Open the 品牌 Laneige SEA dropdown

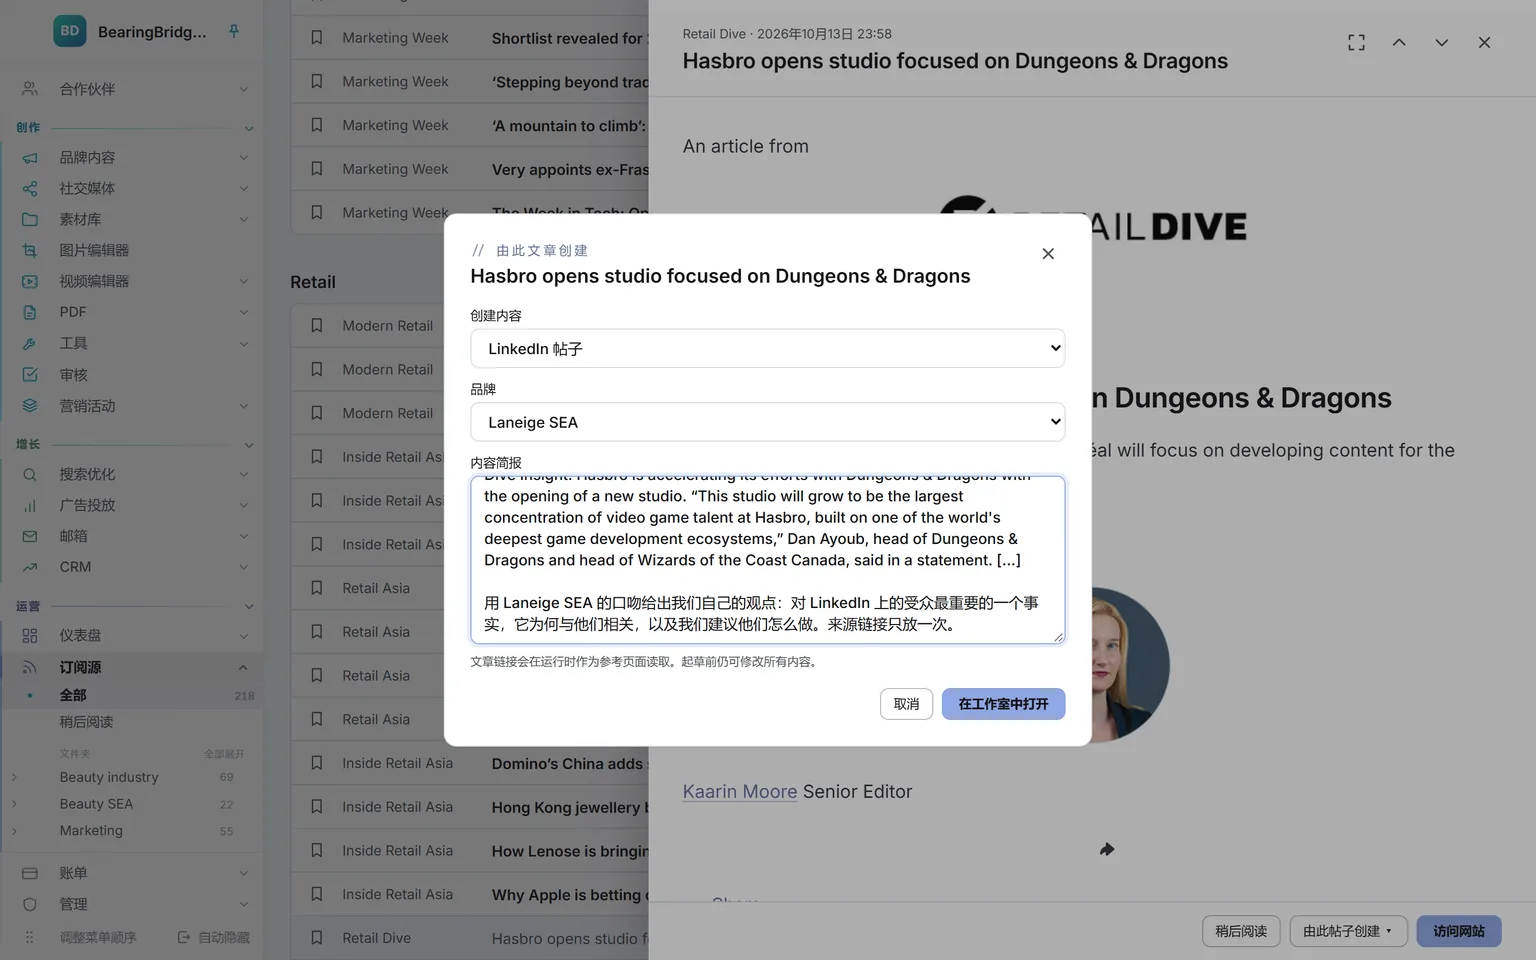768,422
